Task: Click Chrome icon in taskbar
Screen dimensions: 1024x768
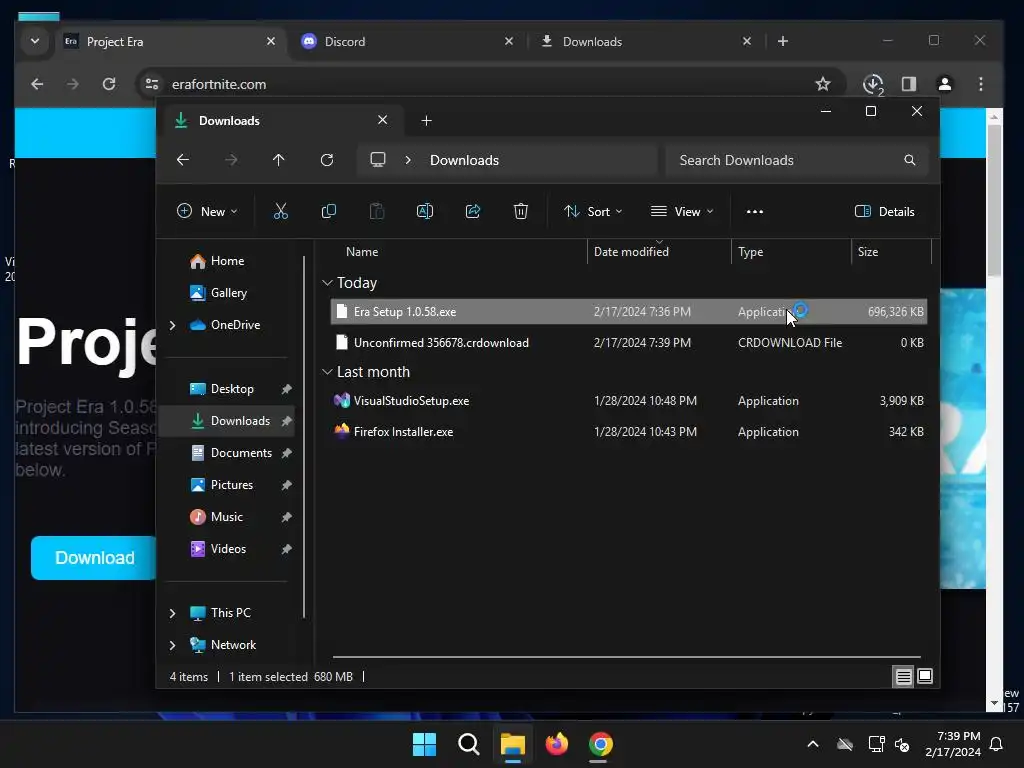Action: click(x=601, y=744)
